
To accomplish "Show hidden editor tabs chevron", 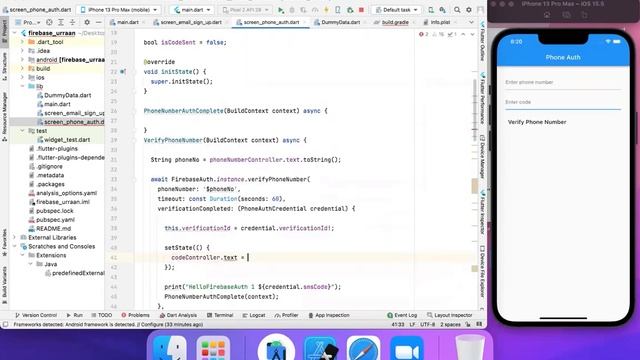I will pyautogui.click(x=471, y=22).
